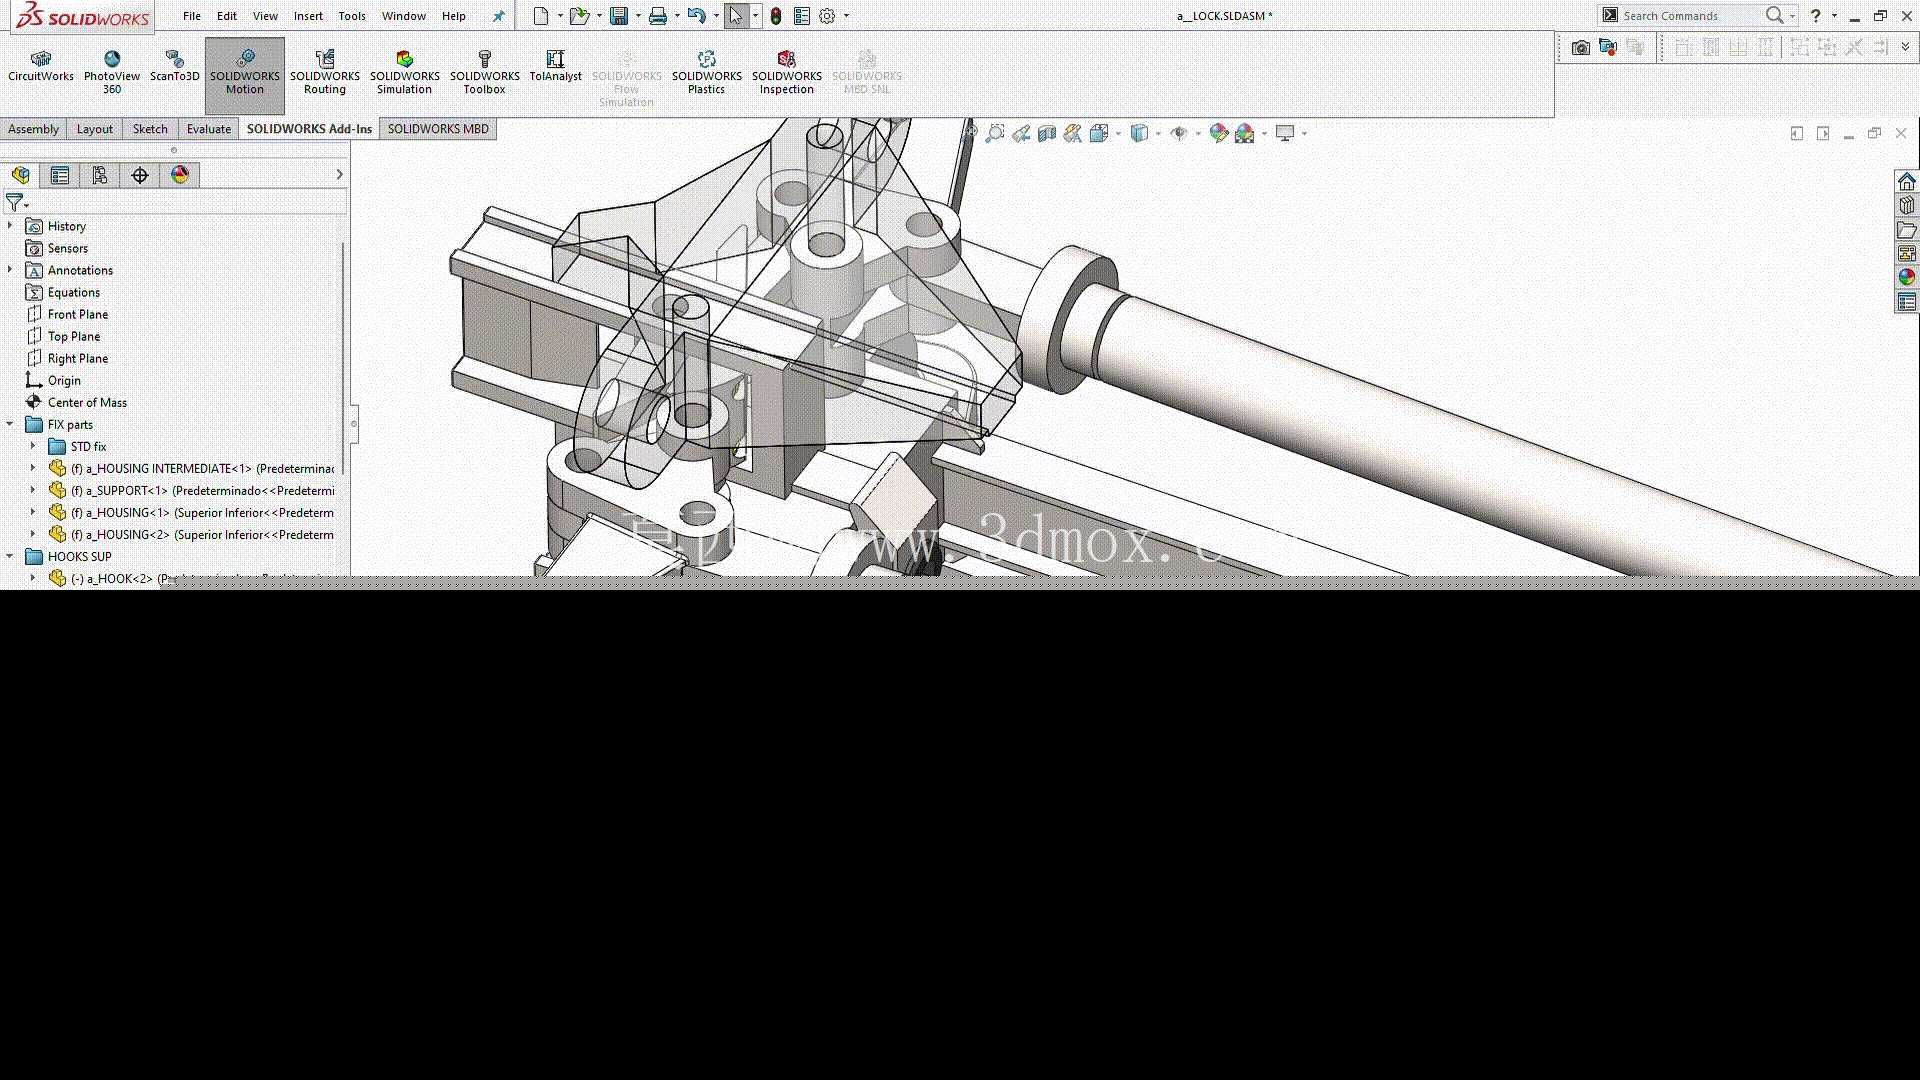Open Section View tool
The image size is (1920, 1080).
pyautogui.click(x=1047, y=133)
